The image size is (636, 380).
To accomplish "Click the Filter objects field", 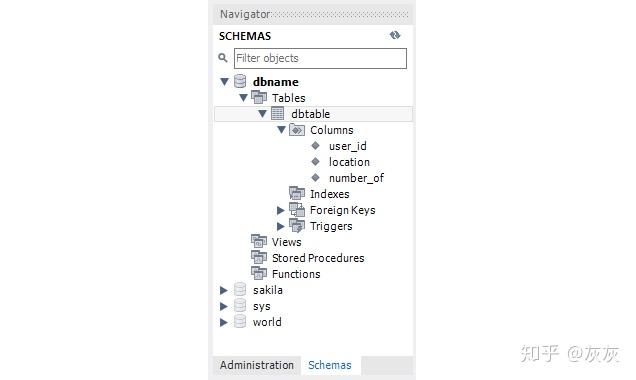I will coord(320,58).
